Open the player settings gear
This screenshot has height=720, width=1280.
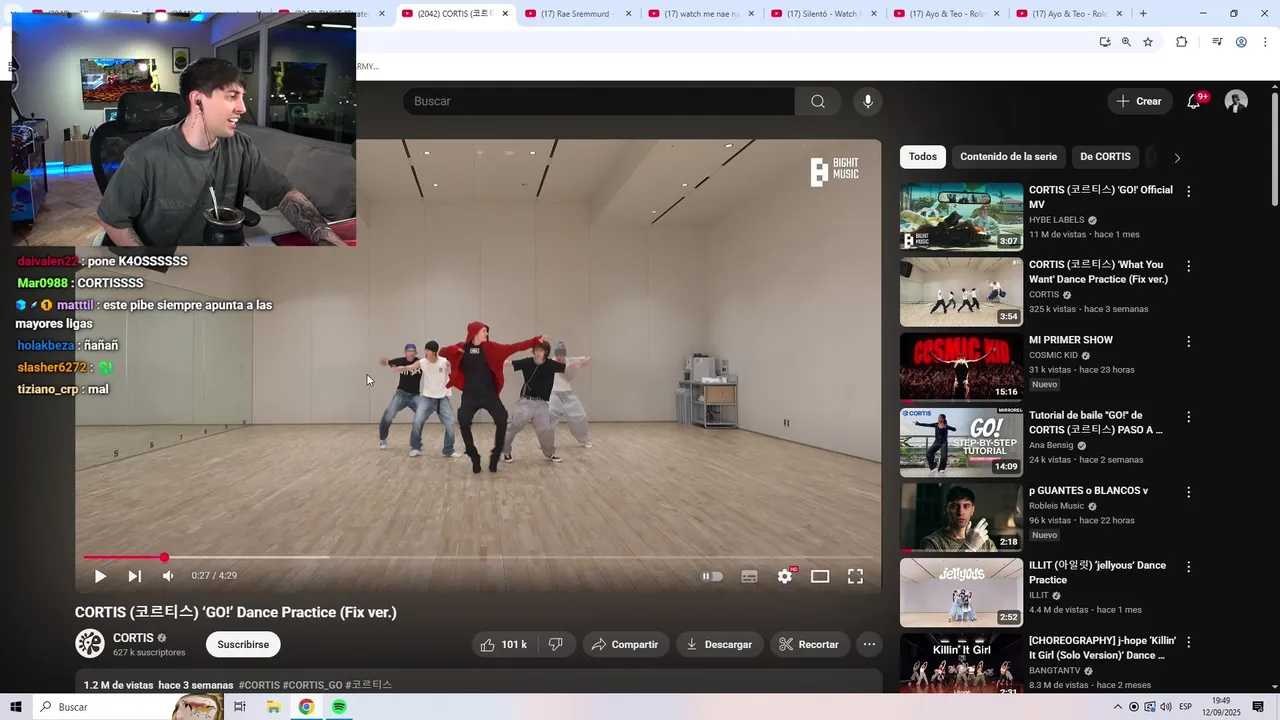785,576
